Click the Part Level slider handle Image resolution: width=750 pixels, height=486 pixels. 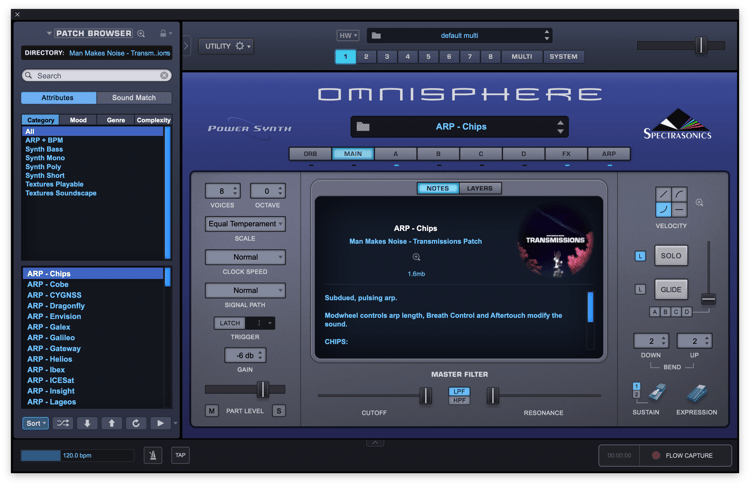click(263, 389)
